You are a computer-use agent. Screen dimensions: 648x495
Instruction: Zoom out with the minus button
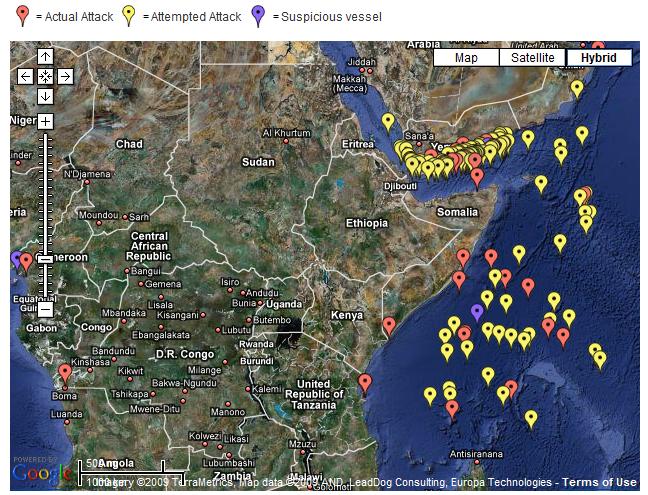tap(45, 309)
